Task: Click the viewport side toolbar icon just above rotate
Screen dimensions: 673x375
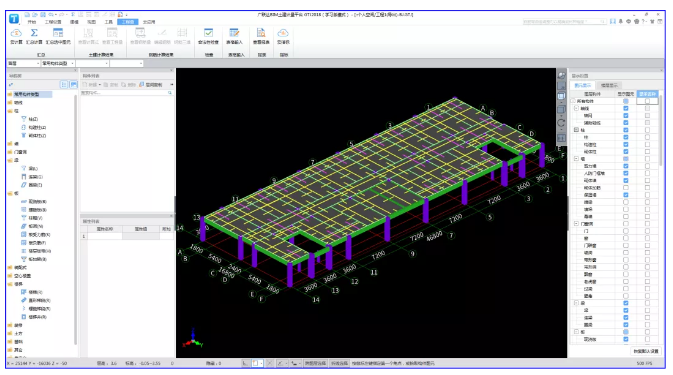Action: 561,109
